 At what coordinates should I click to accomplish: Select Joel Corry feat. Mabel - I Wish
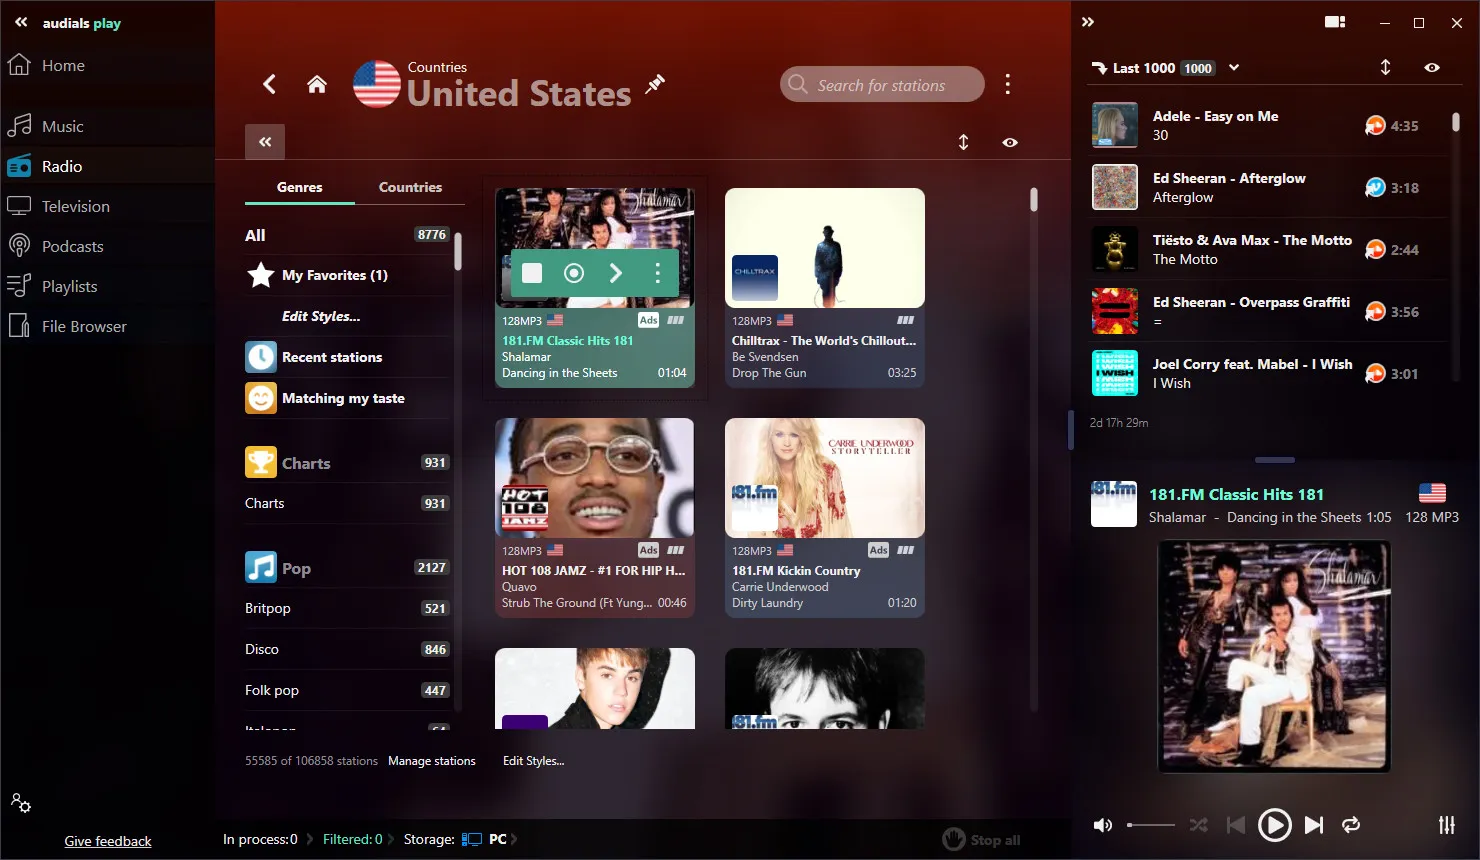click(x=1268, y=373)
